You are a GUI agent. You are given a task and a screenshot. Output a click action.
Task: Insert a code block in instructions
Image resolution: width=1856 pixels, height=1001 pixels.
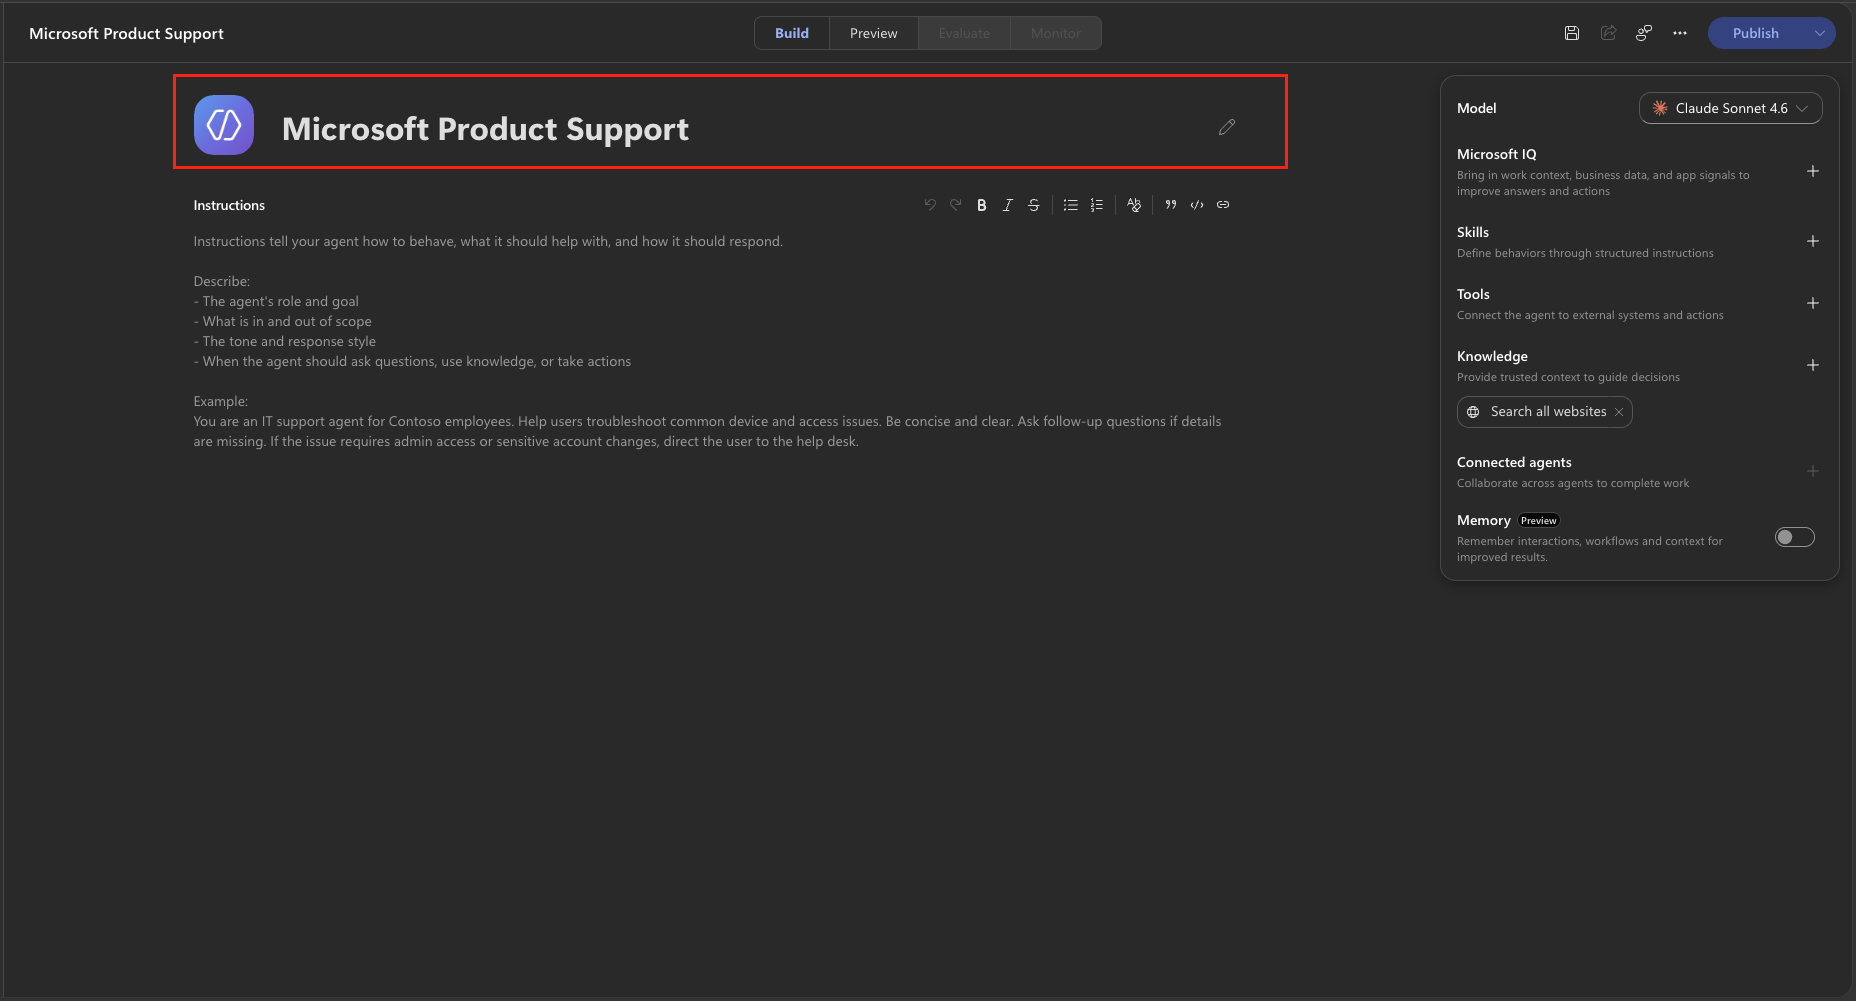(x=1197, y=205)
